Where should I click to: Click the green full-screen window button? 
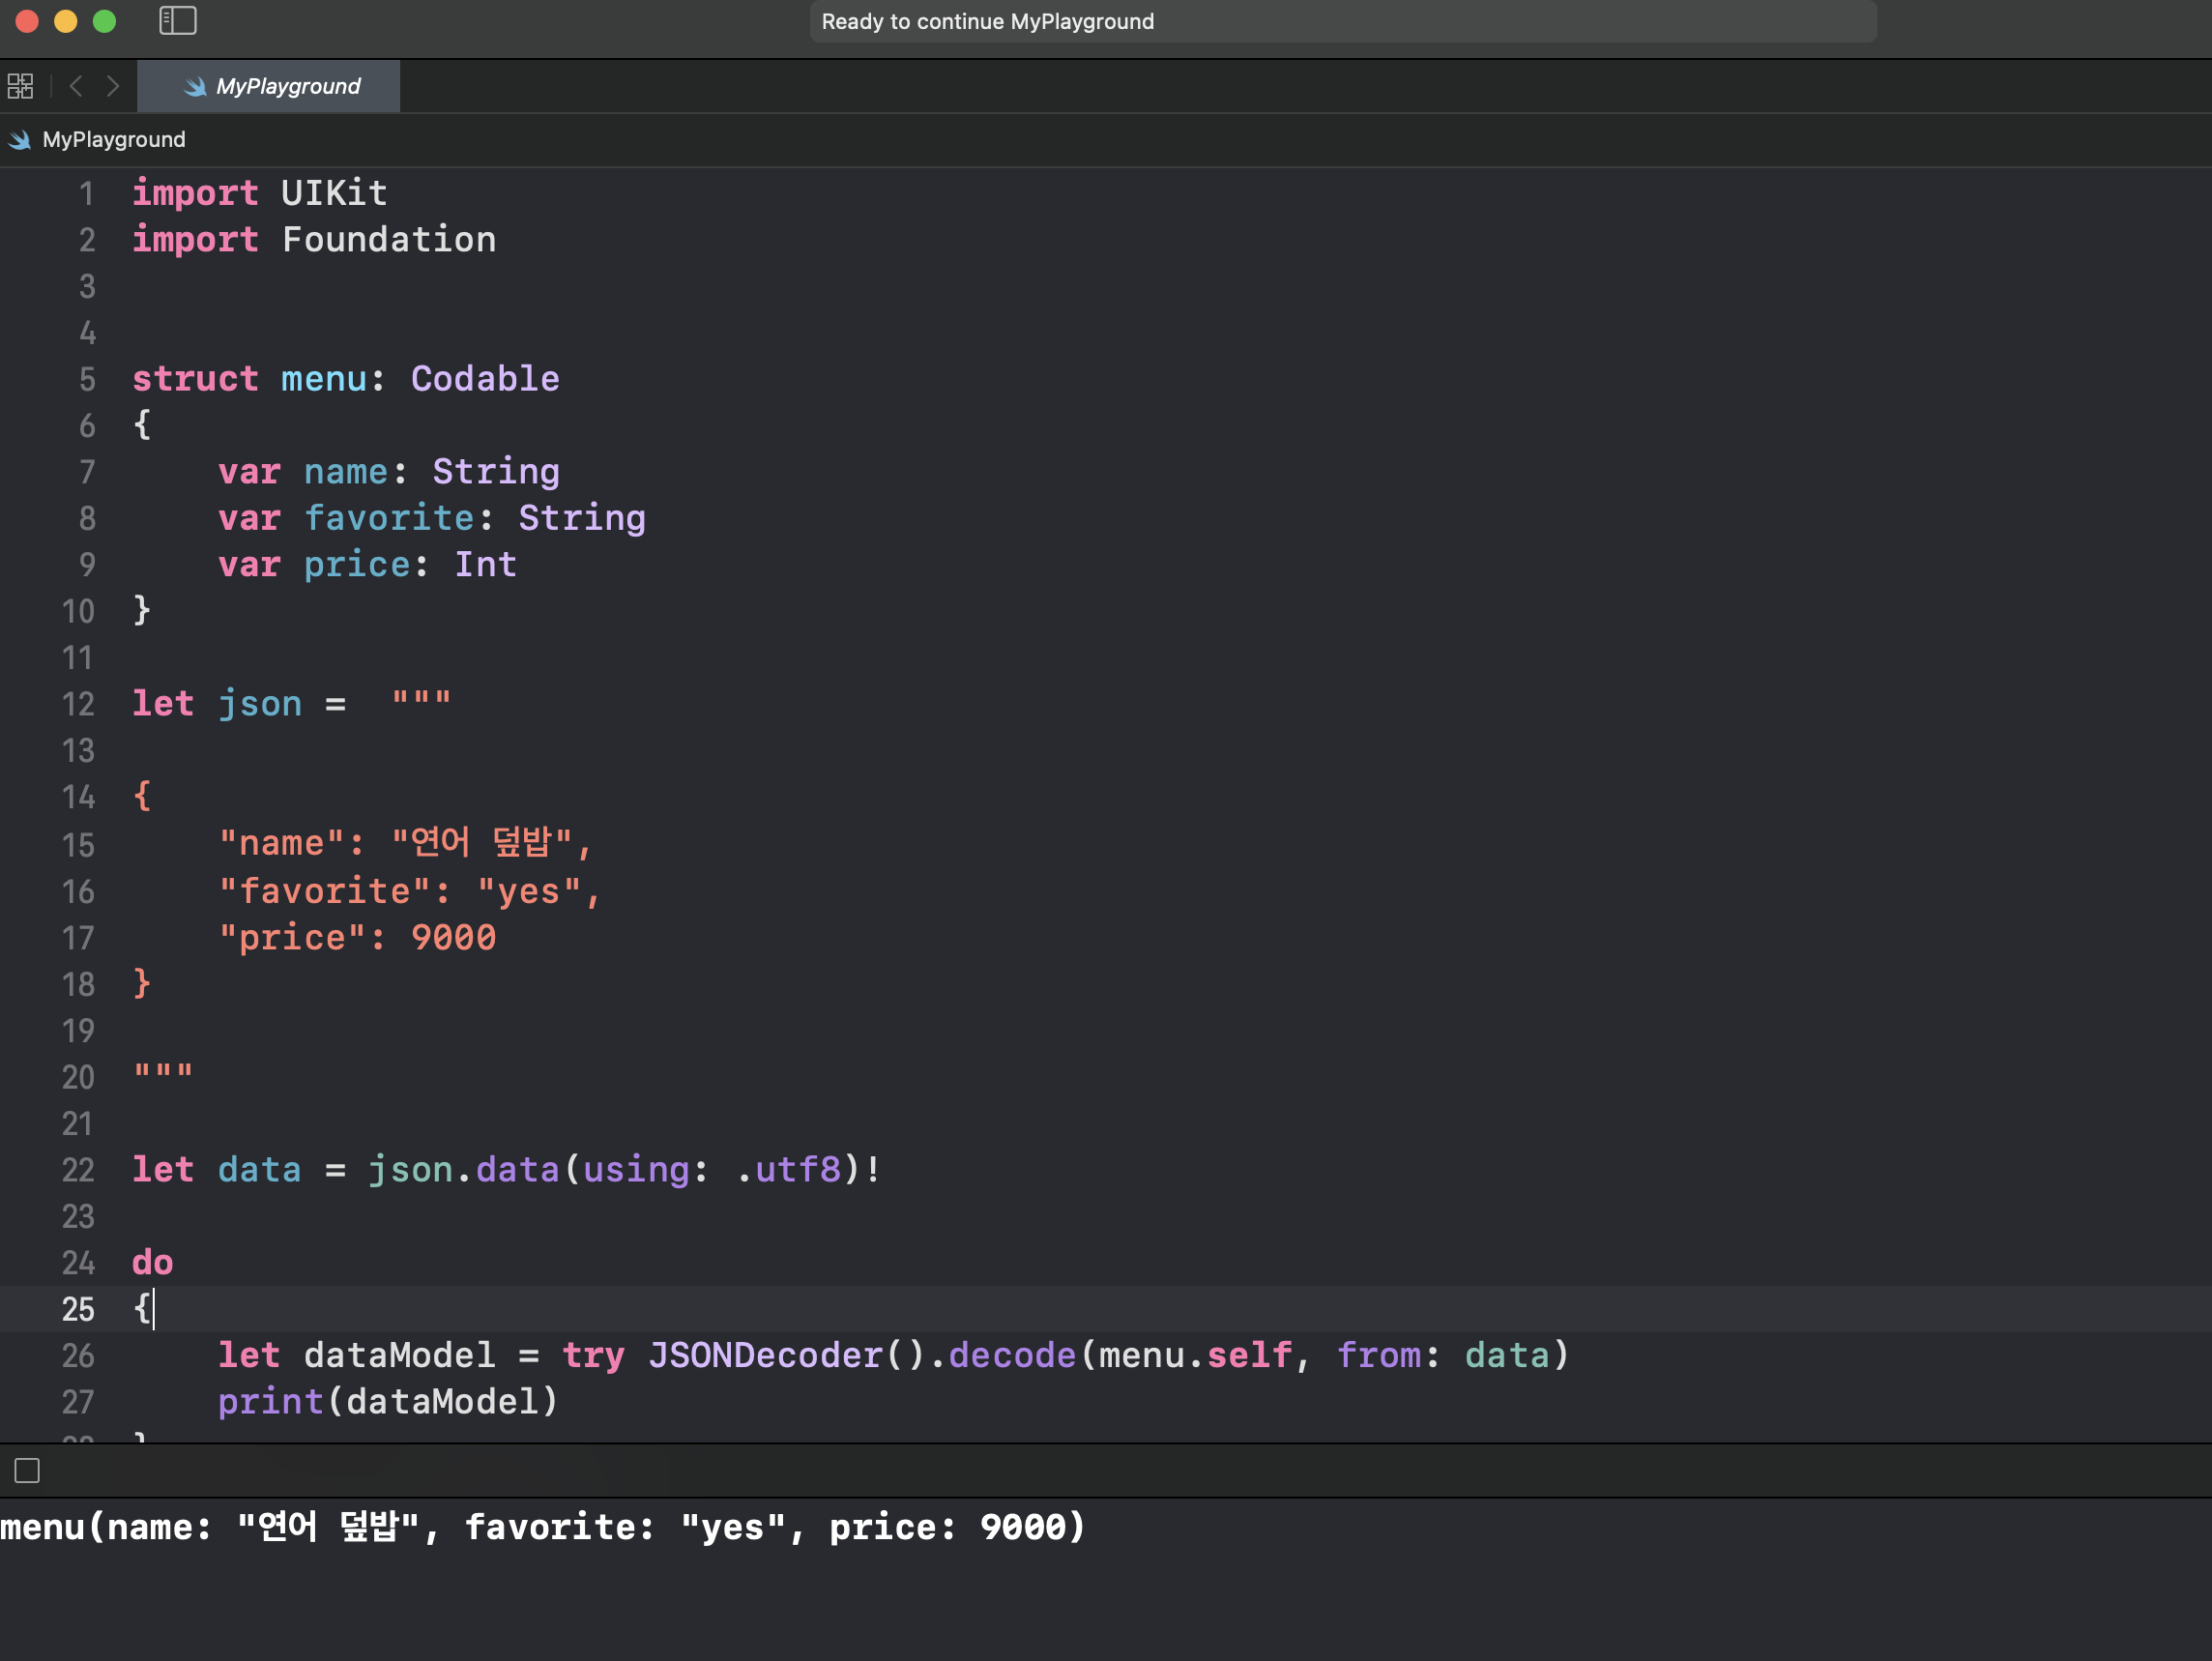point(104,21)
